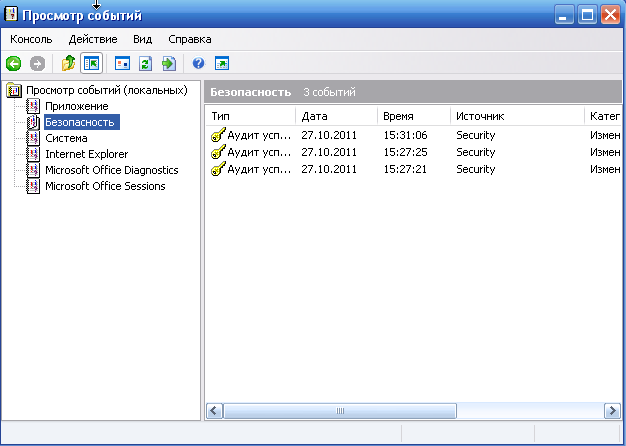The image size is (626, 446).
Task: Open the Properties toolbar icon
Action: click(122, 63)
